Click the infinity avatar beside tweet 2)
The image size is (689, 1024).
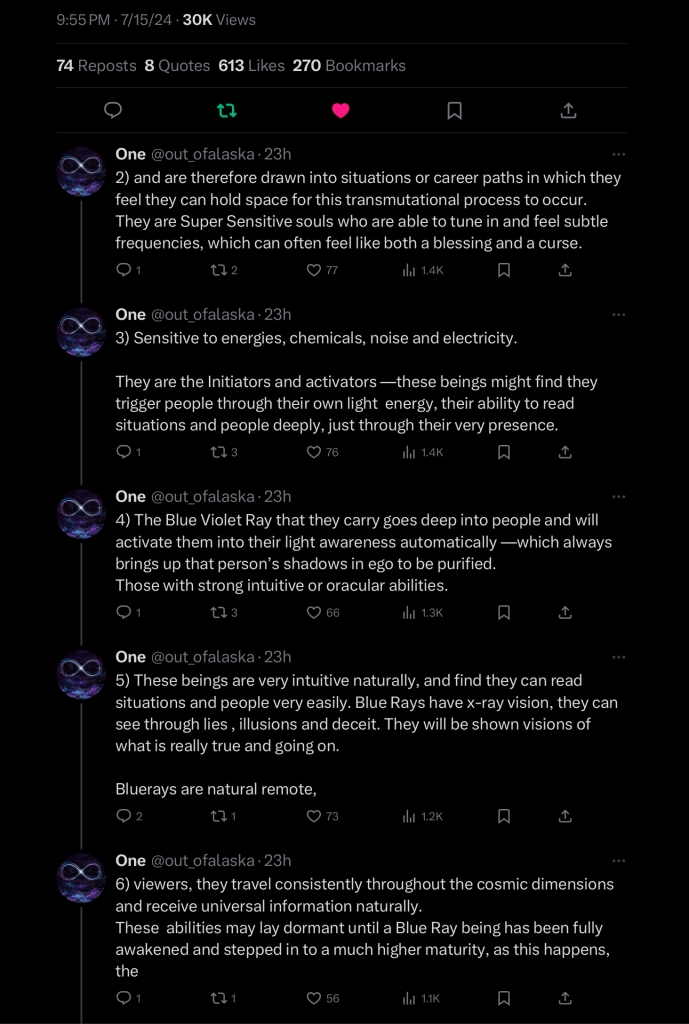point(81,172)
